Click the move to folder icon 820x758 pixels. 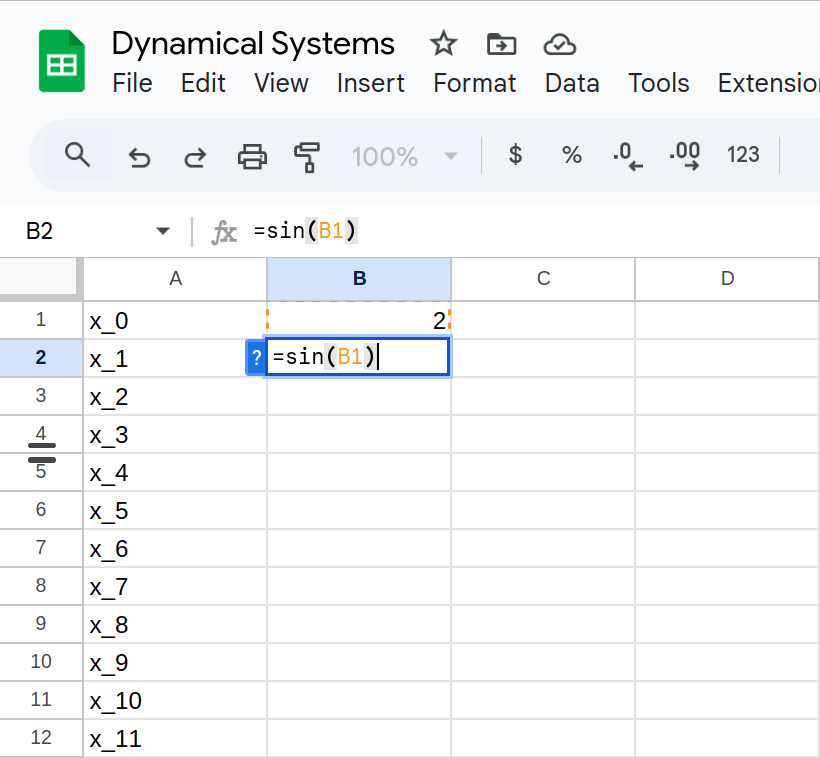(501, 44)
